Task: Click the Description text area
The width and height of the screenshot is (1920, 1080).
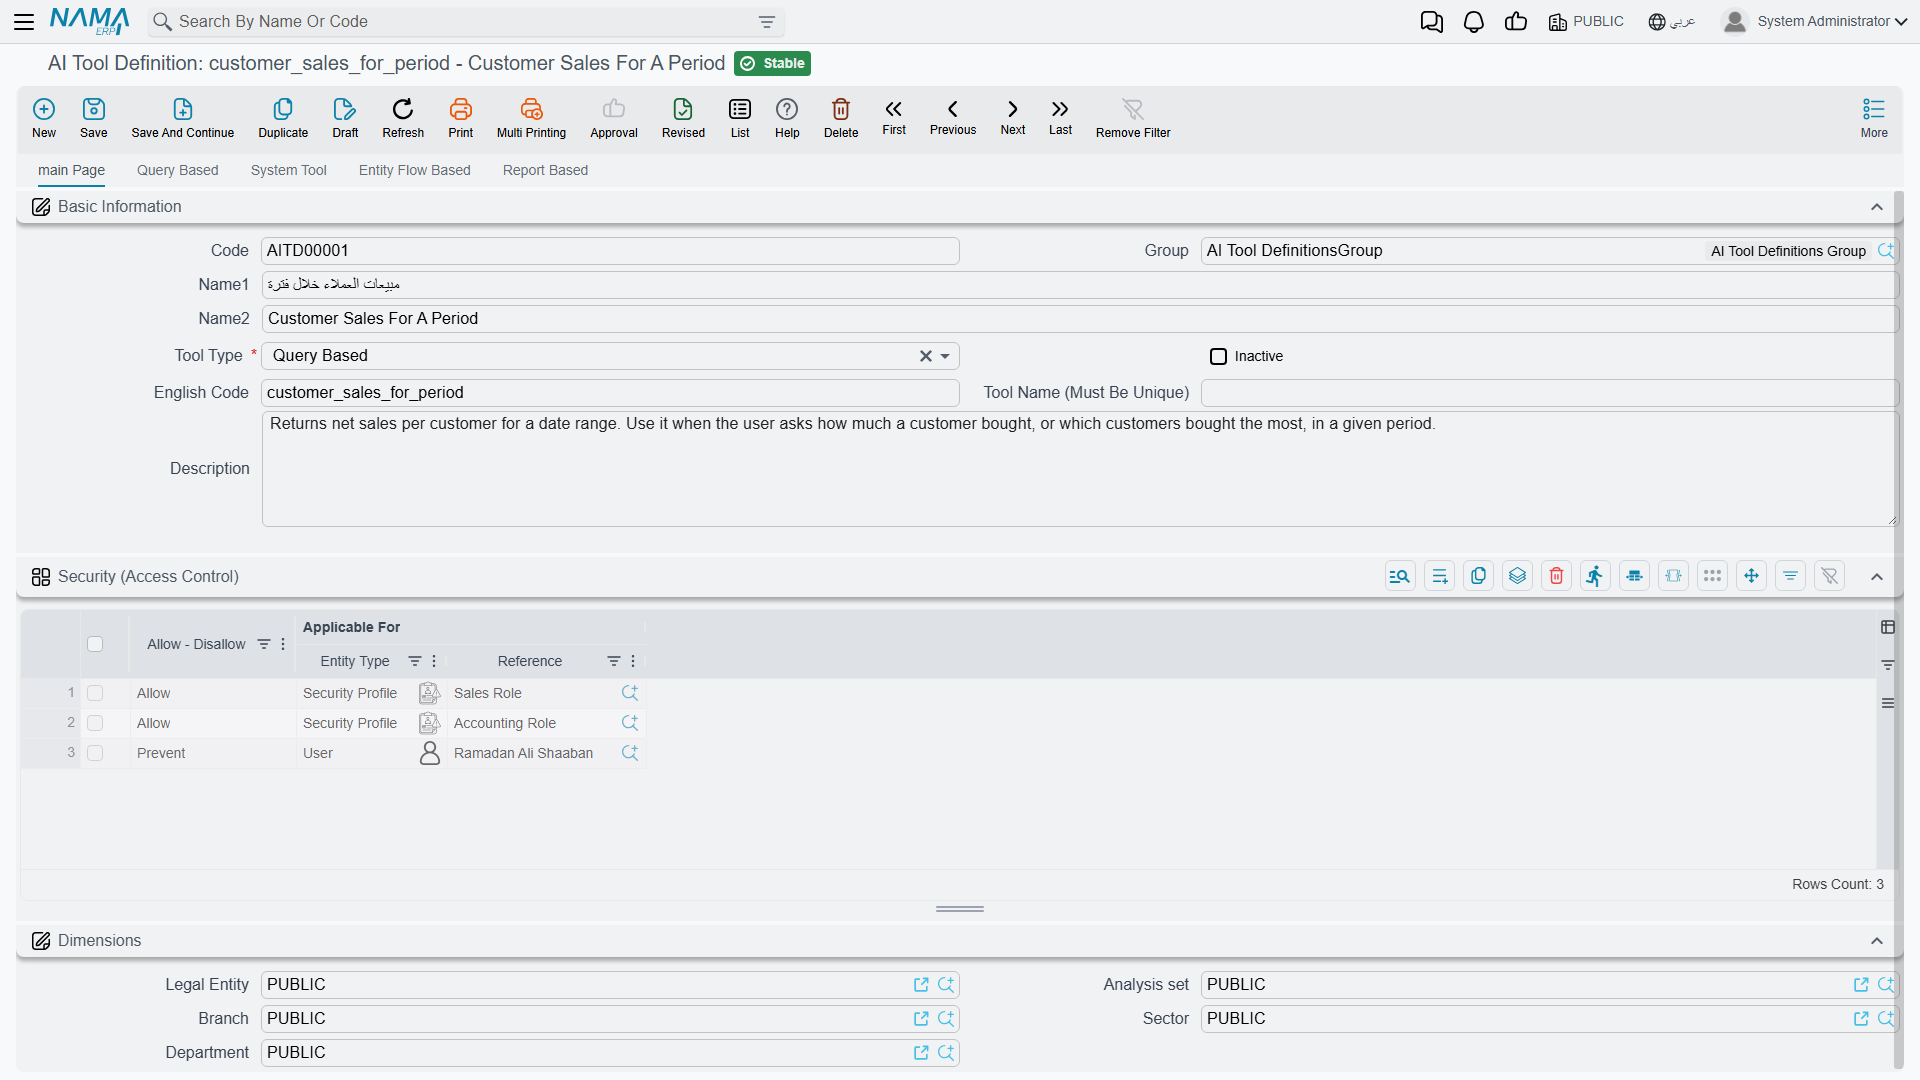Action: [1080, 469]
